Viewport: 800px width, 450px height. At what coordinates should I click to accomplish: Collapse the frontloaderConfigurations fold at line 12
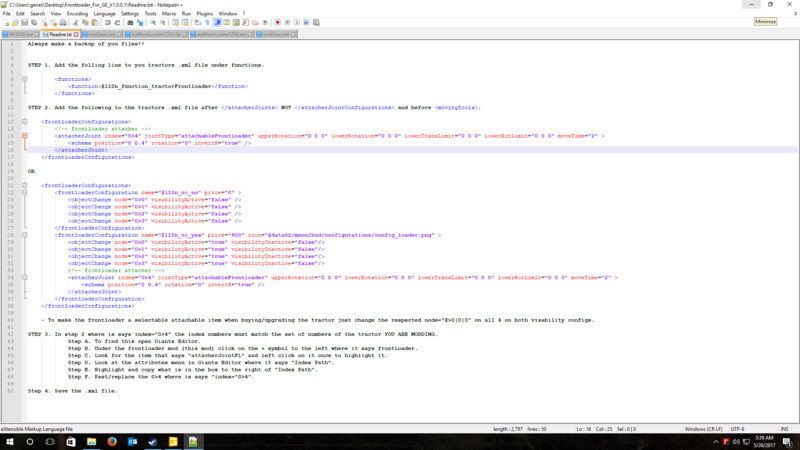point(24,122)
